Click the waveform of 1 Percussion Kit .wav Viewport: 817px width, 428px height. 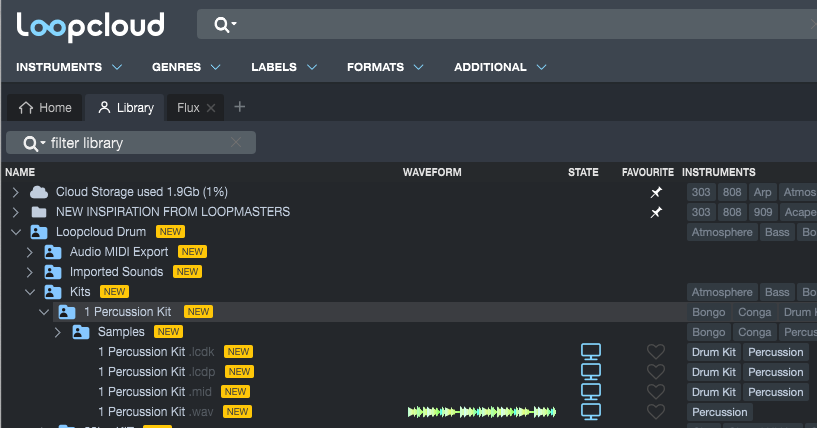482,412
